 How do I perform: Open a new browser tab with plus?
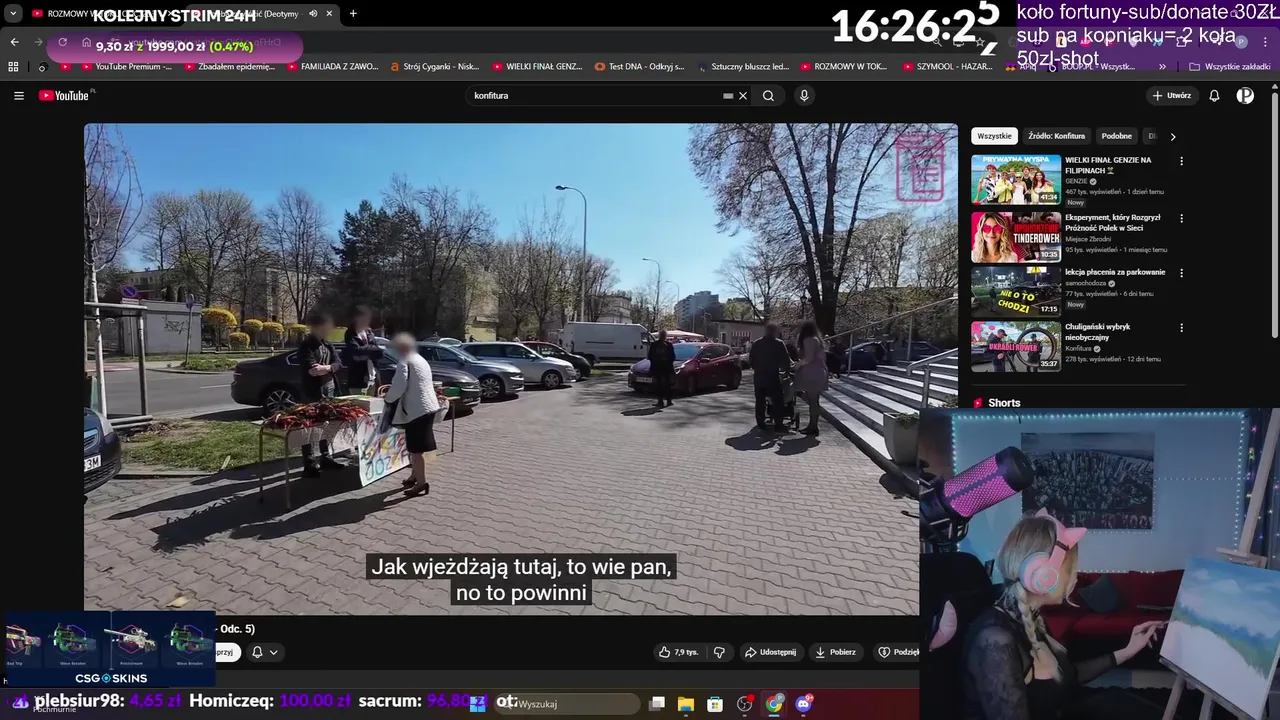coord(353,13)
